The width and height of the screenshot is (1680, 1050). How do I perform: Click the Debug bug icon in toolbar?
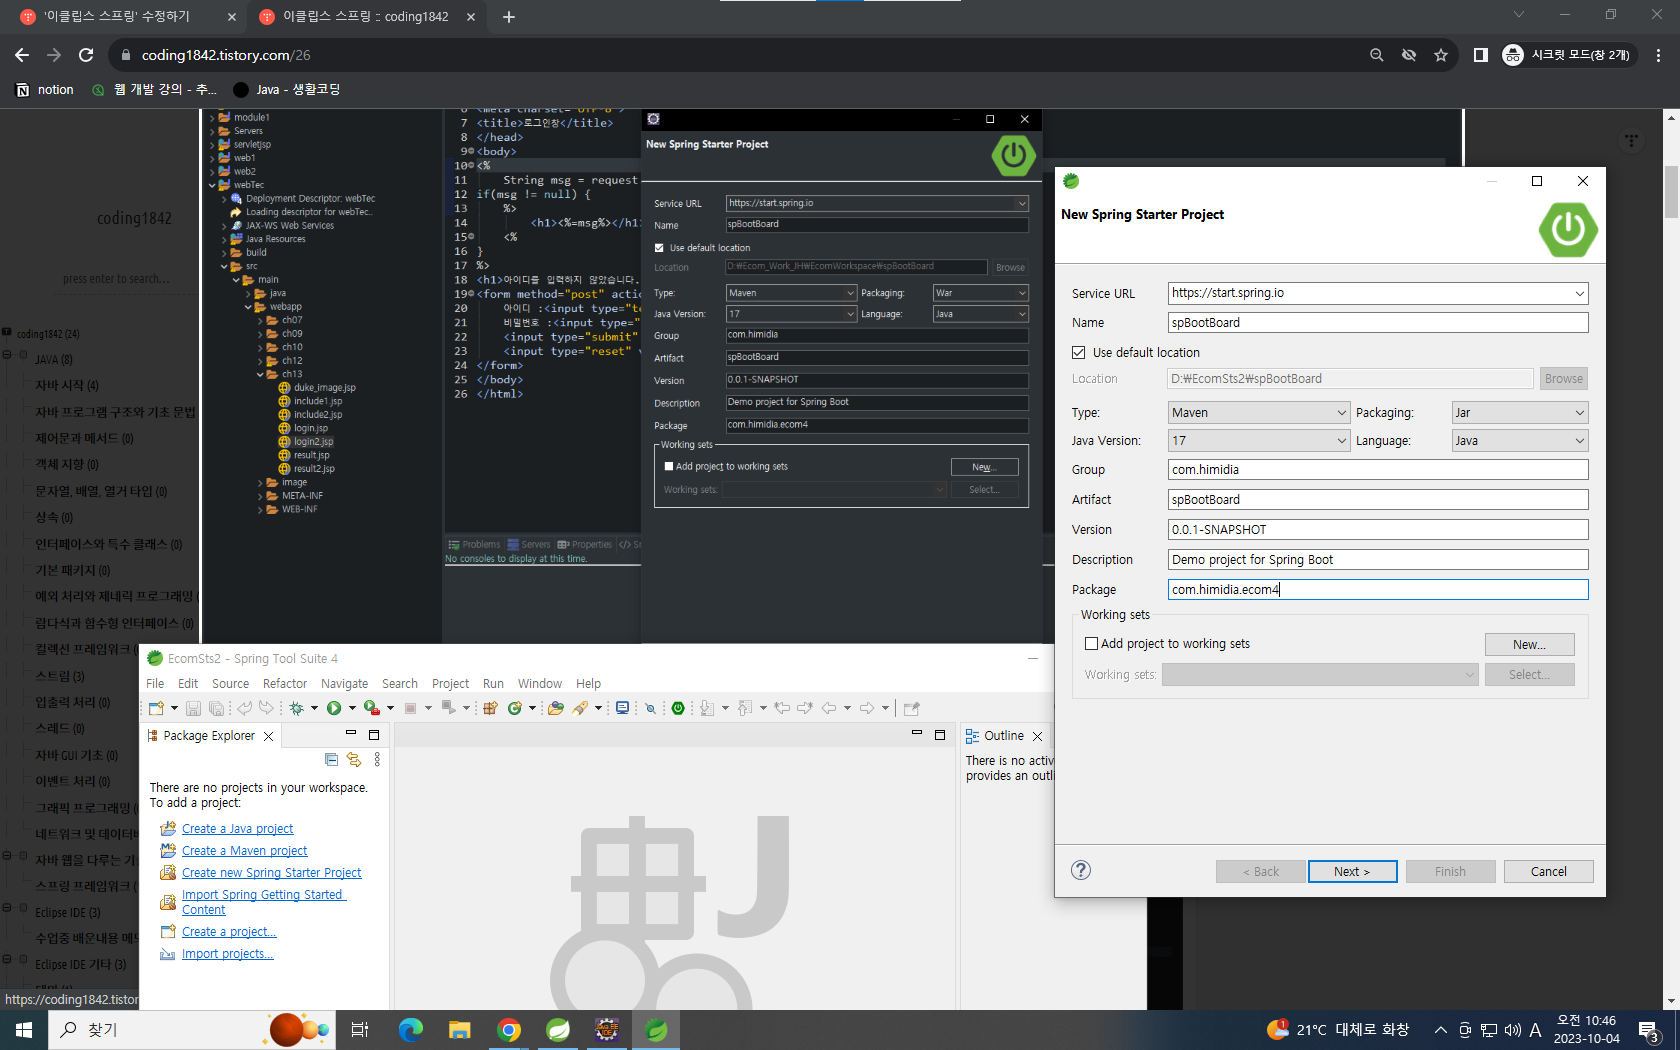[296, 708]
